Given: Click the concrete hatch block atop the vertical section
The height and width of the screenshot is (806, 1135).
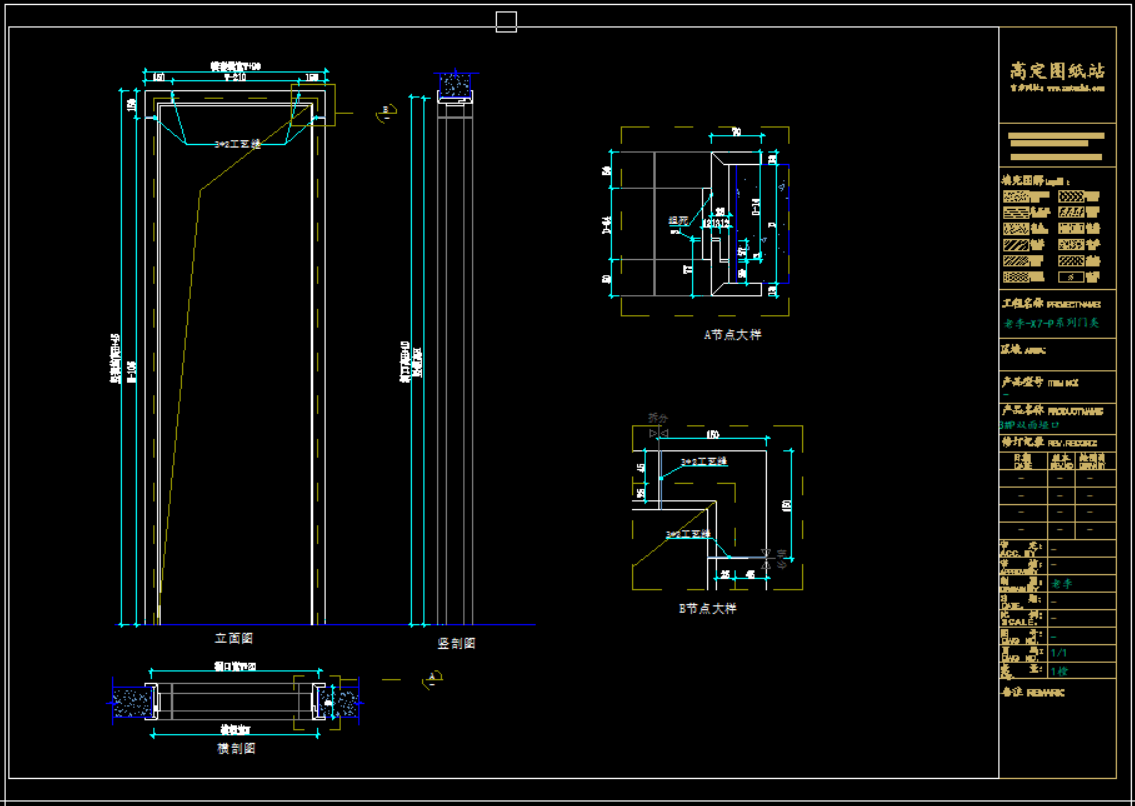Looking at the screenshot, I should click(458, 86).
